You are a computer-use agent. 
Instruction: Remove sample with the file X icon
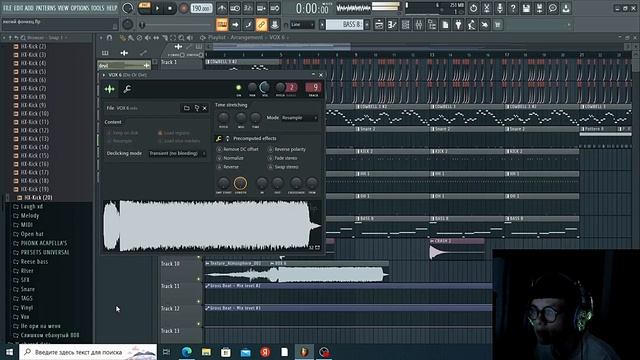pyautogui.click(x=205, y=108)
